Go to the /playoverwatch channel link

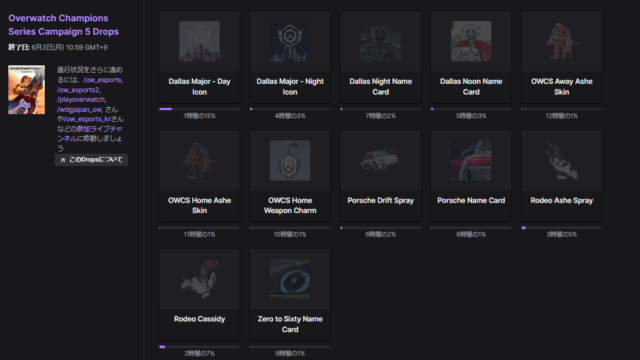81,100
